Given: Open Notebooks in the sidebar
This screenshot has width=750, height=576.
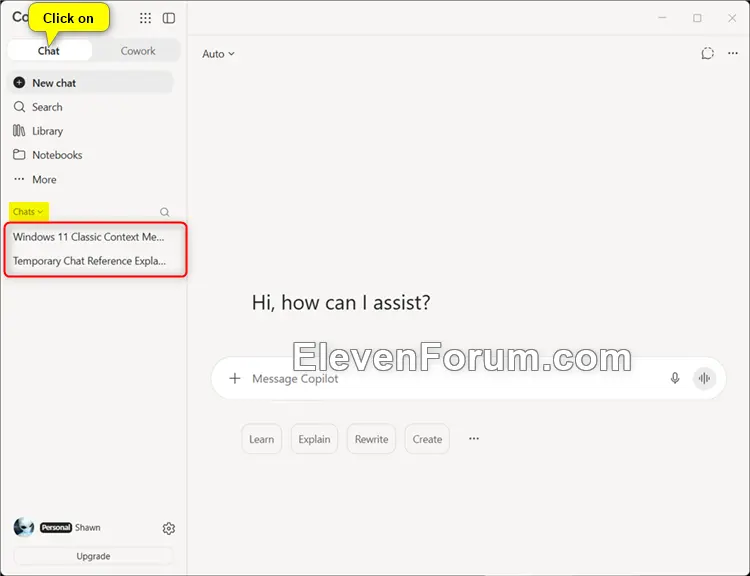Looking at the screenshot, I should [x=48, y=155].
